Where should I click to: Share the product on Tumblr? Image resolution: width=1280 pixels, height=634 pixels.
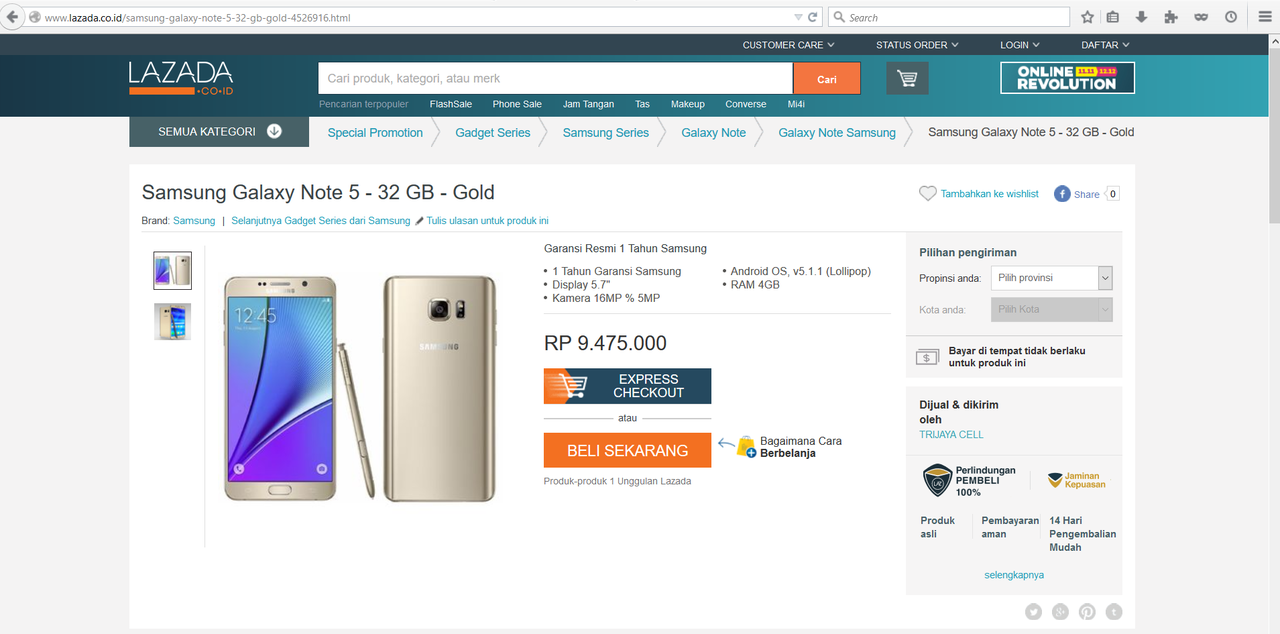[1114, 611]
